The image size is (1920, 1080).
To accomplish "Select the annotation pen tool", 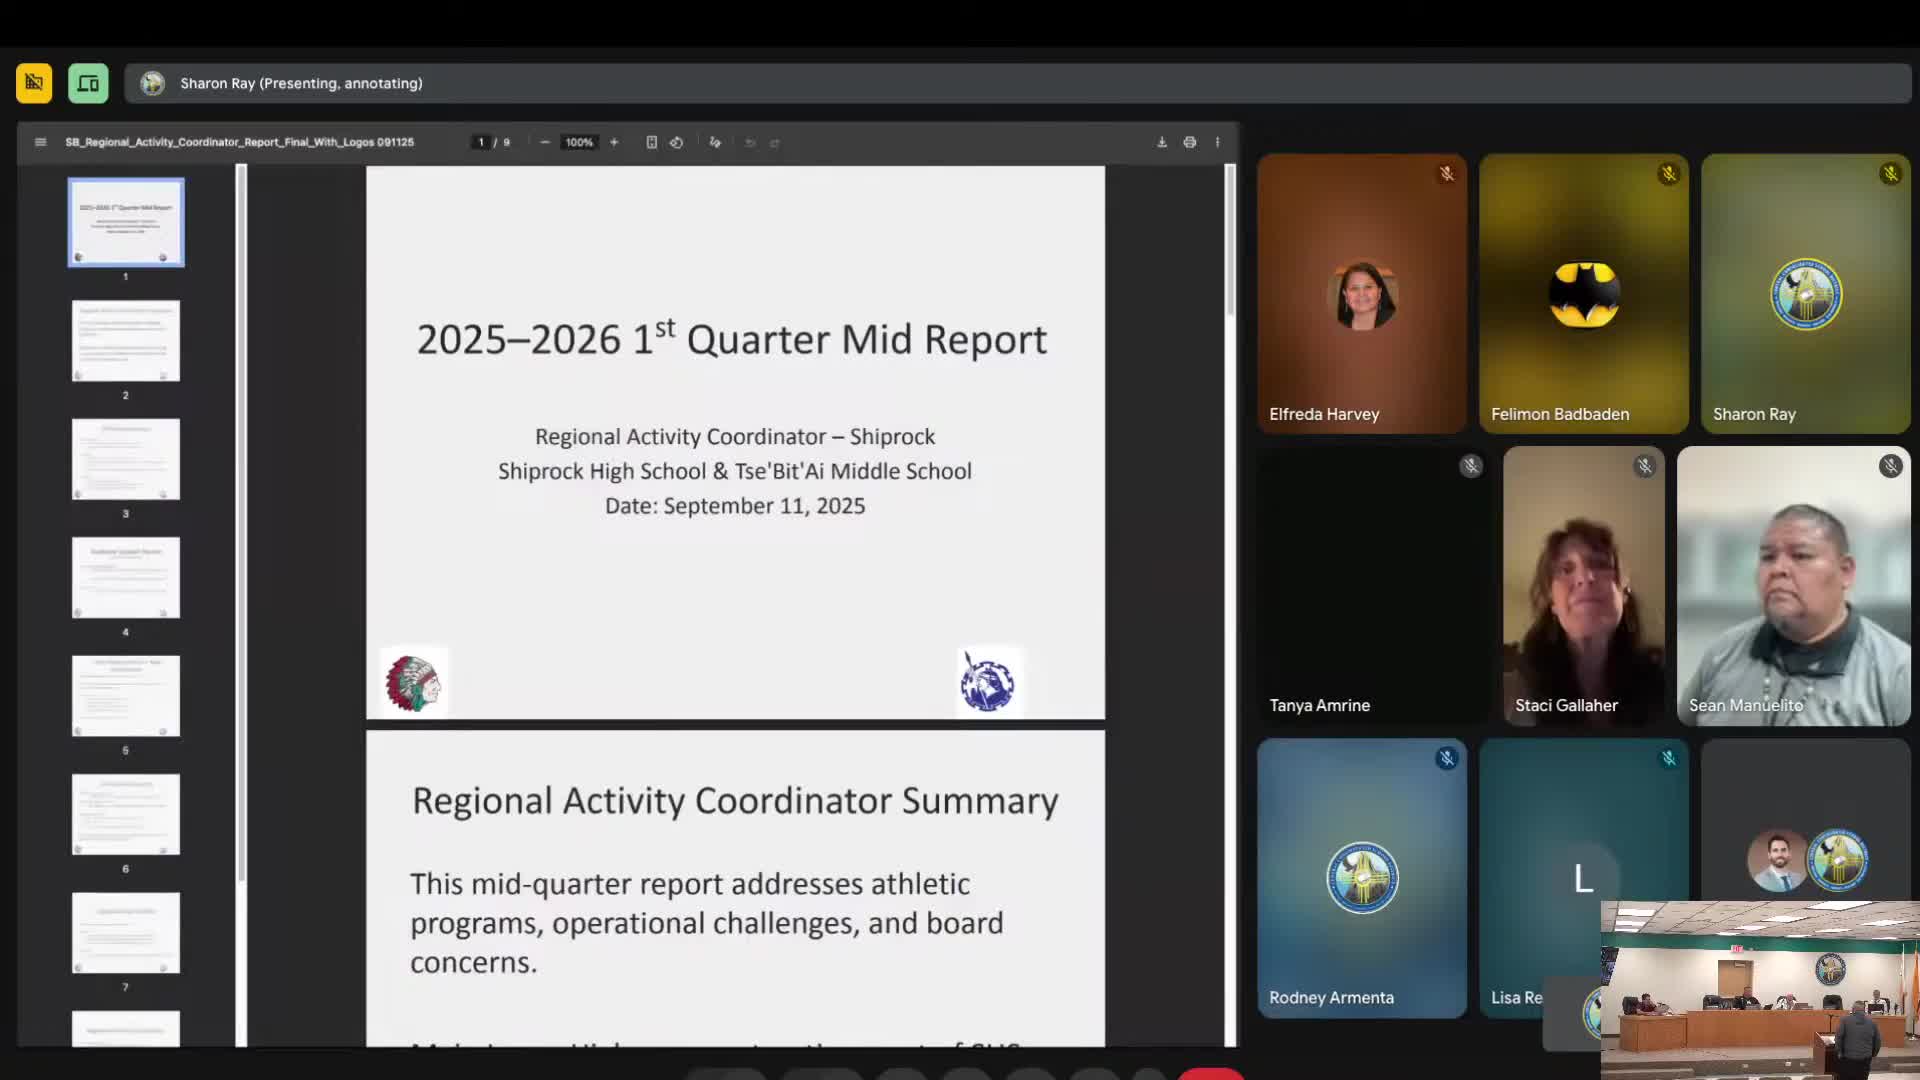I will pos(715,142).
